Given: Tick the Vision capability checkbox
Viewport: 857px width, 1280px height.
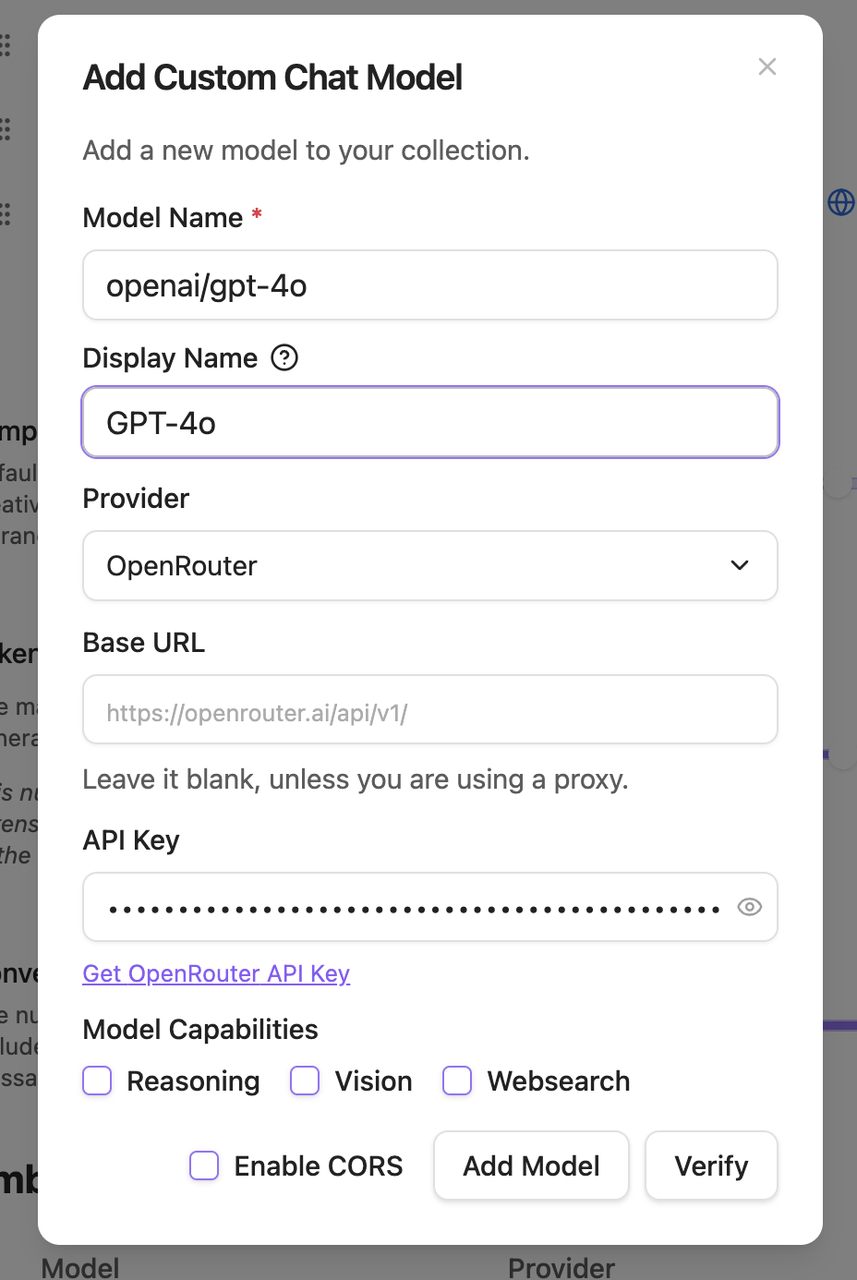Looking at the screenshot, I should coord(305,1081).
